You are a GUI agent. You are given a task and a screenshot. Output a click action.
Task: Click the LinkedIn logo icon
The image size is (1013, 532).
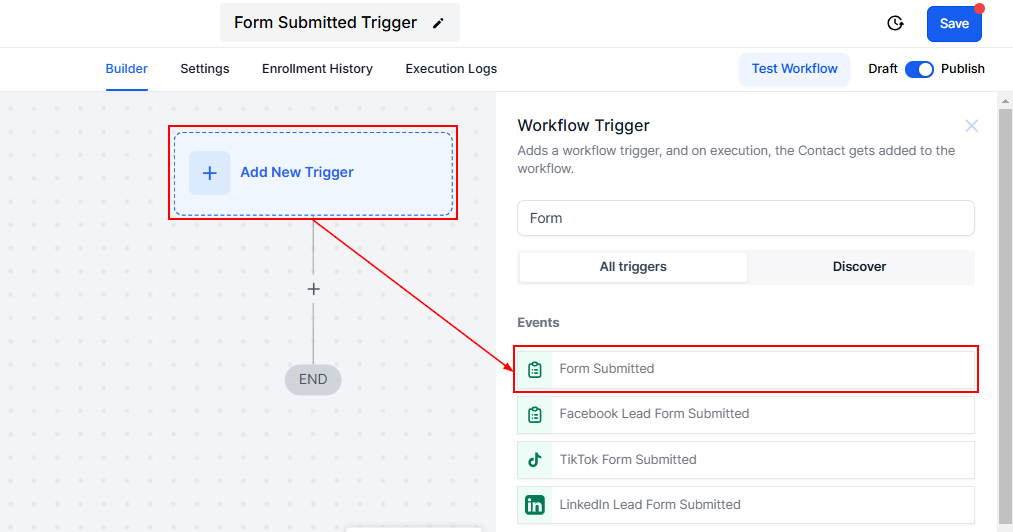(x=535, y=505)
